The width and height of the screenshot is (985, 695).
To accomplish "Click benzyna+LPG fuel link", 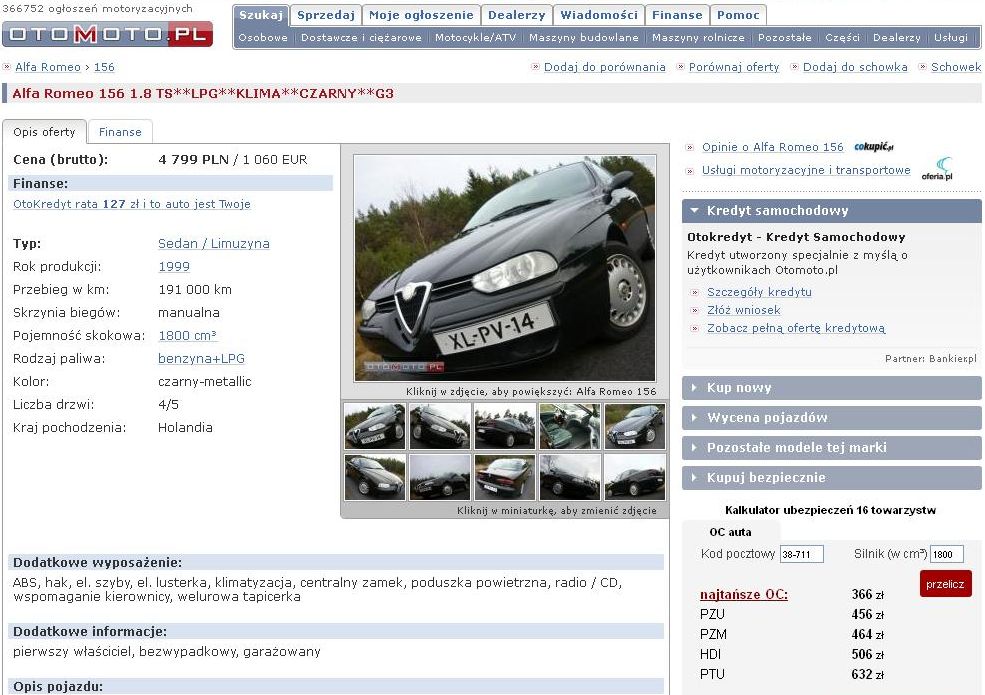I will [x=201, y=359].
